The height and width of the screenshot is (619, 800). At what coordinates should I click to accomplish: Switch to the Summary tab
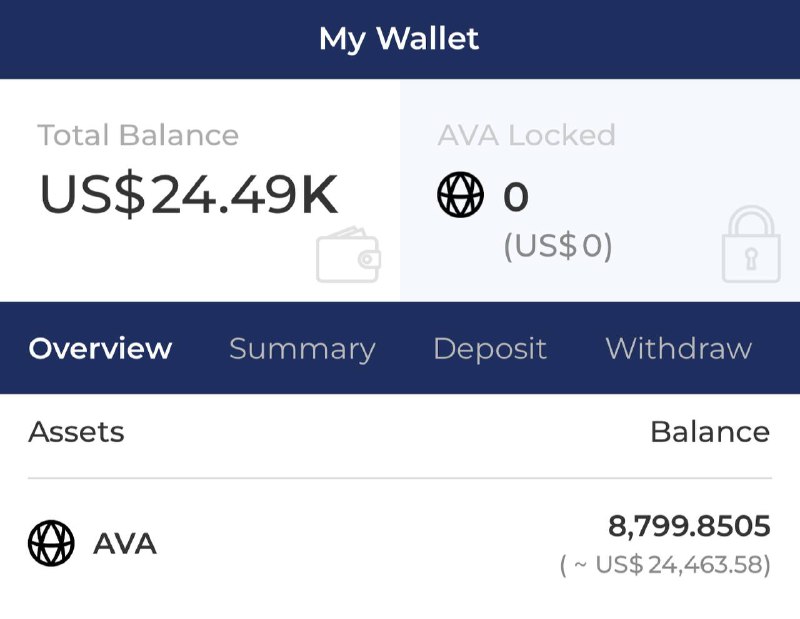click(303, 350)
